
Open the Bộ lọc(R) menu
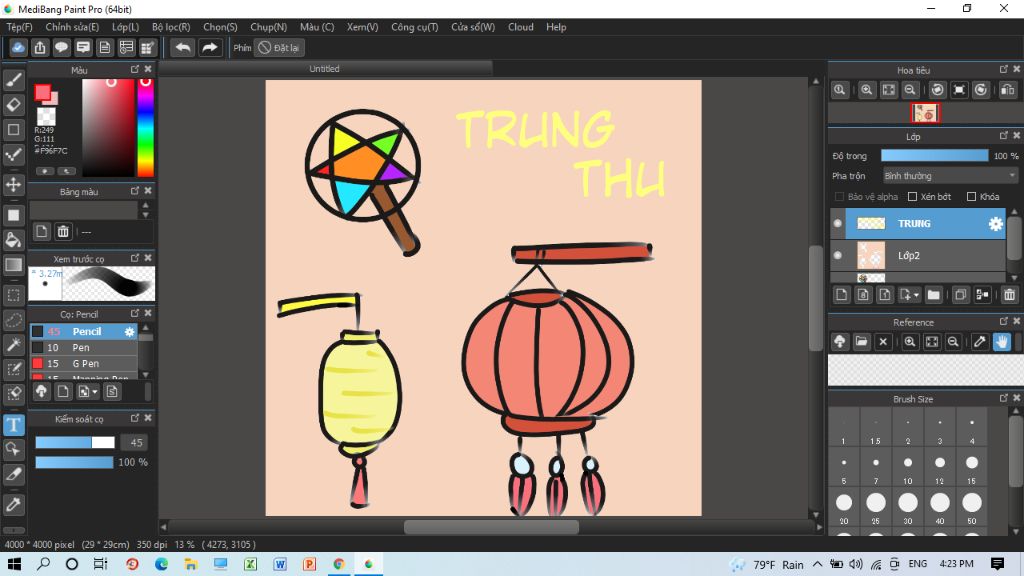[x=171, y=27]
